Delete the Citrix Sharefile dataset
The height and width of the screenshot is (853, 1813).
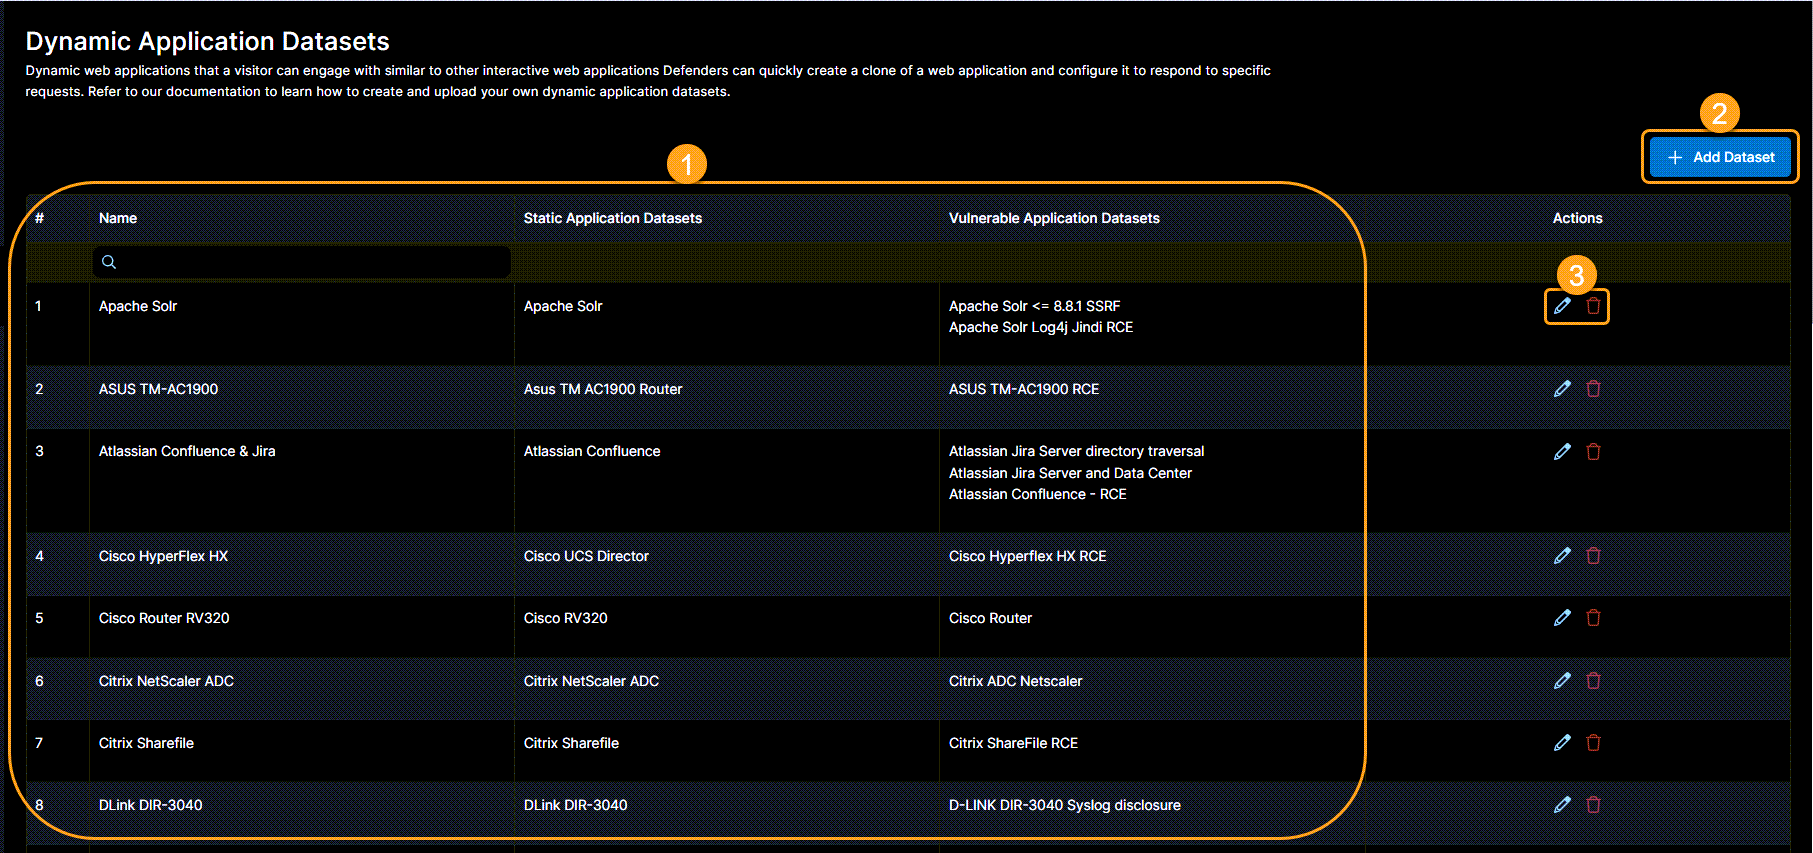point(1594,743)
